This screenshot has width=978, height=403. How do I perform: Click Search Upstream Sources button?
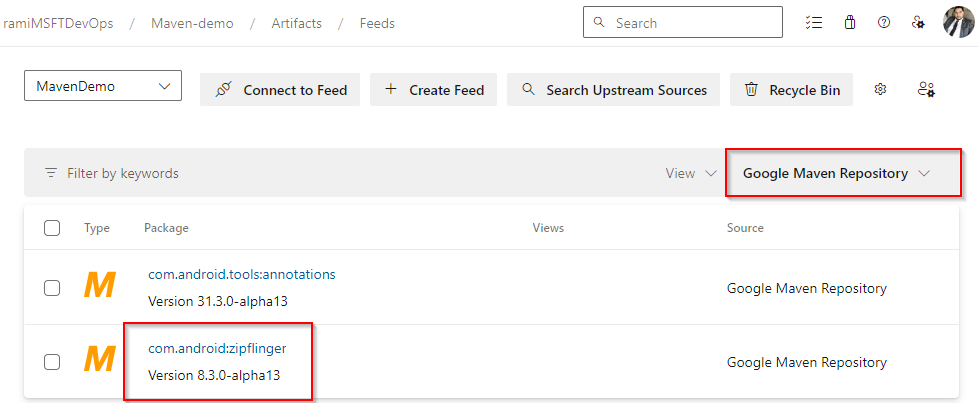(x=613, y=90)
